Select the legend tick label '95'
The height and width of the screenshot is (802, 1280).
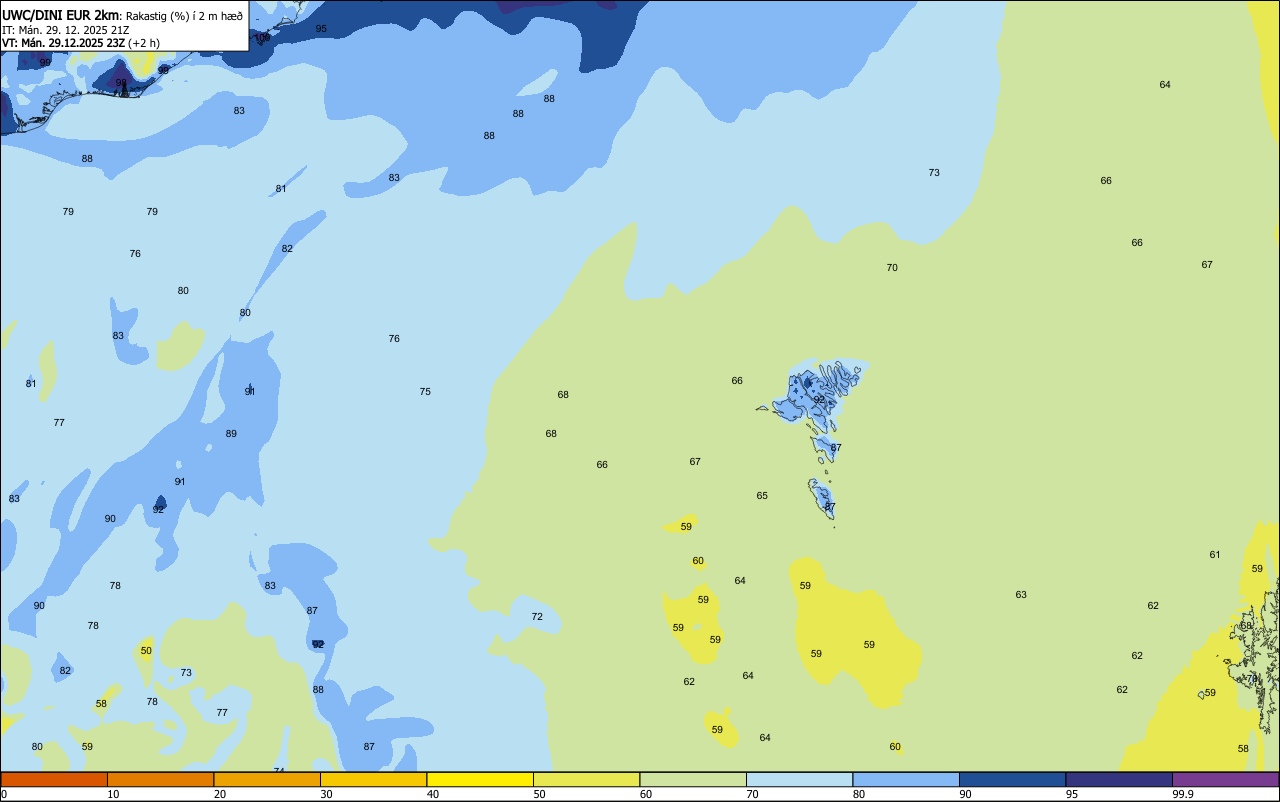(x=1072, y=794)
